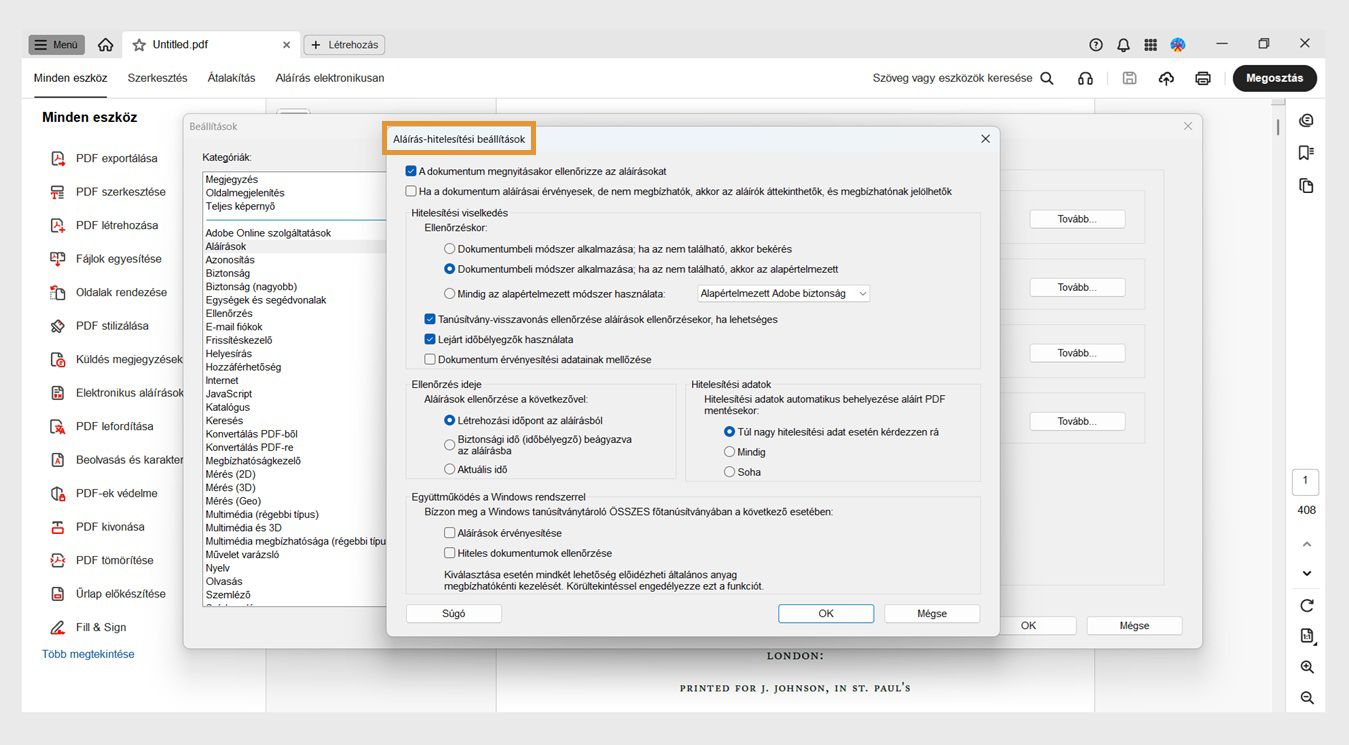Select Oldalak rendezése tool
This screenshot has height=745, width=1349.
pyautogui.click(x=109, y=292)
